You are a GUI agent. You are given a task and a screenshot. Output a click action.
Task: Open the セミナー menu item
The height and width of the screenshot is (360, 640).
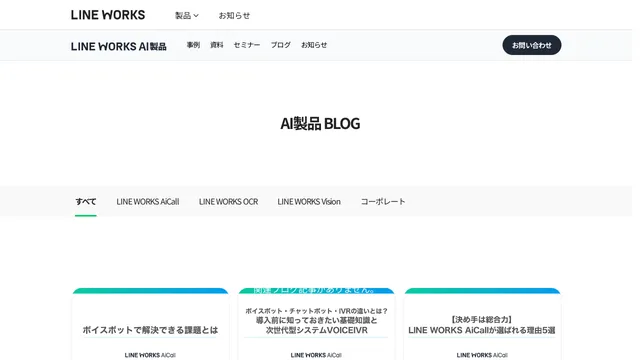pyautogui.click(x=247, y=45)
